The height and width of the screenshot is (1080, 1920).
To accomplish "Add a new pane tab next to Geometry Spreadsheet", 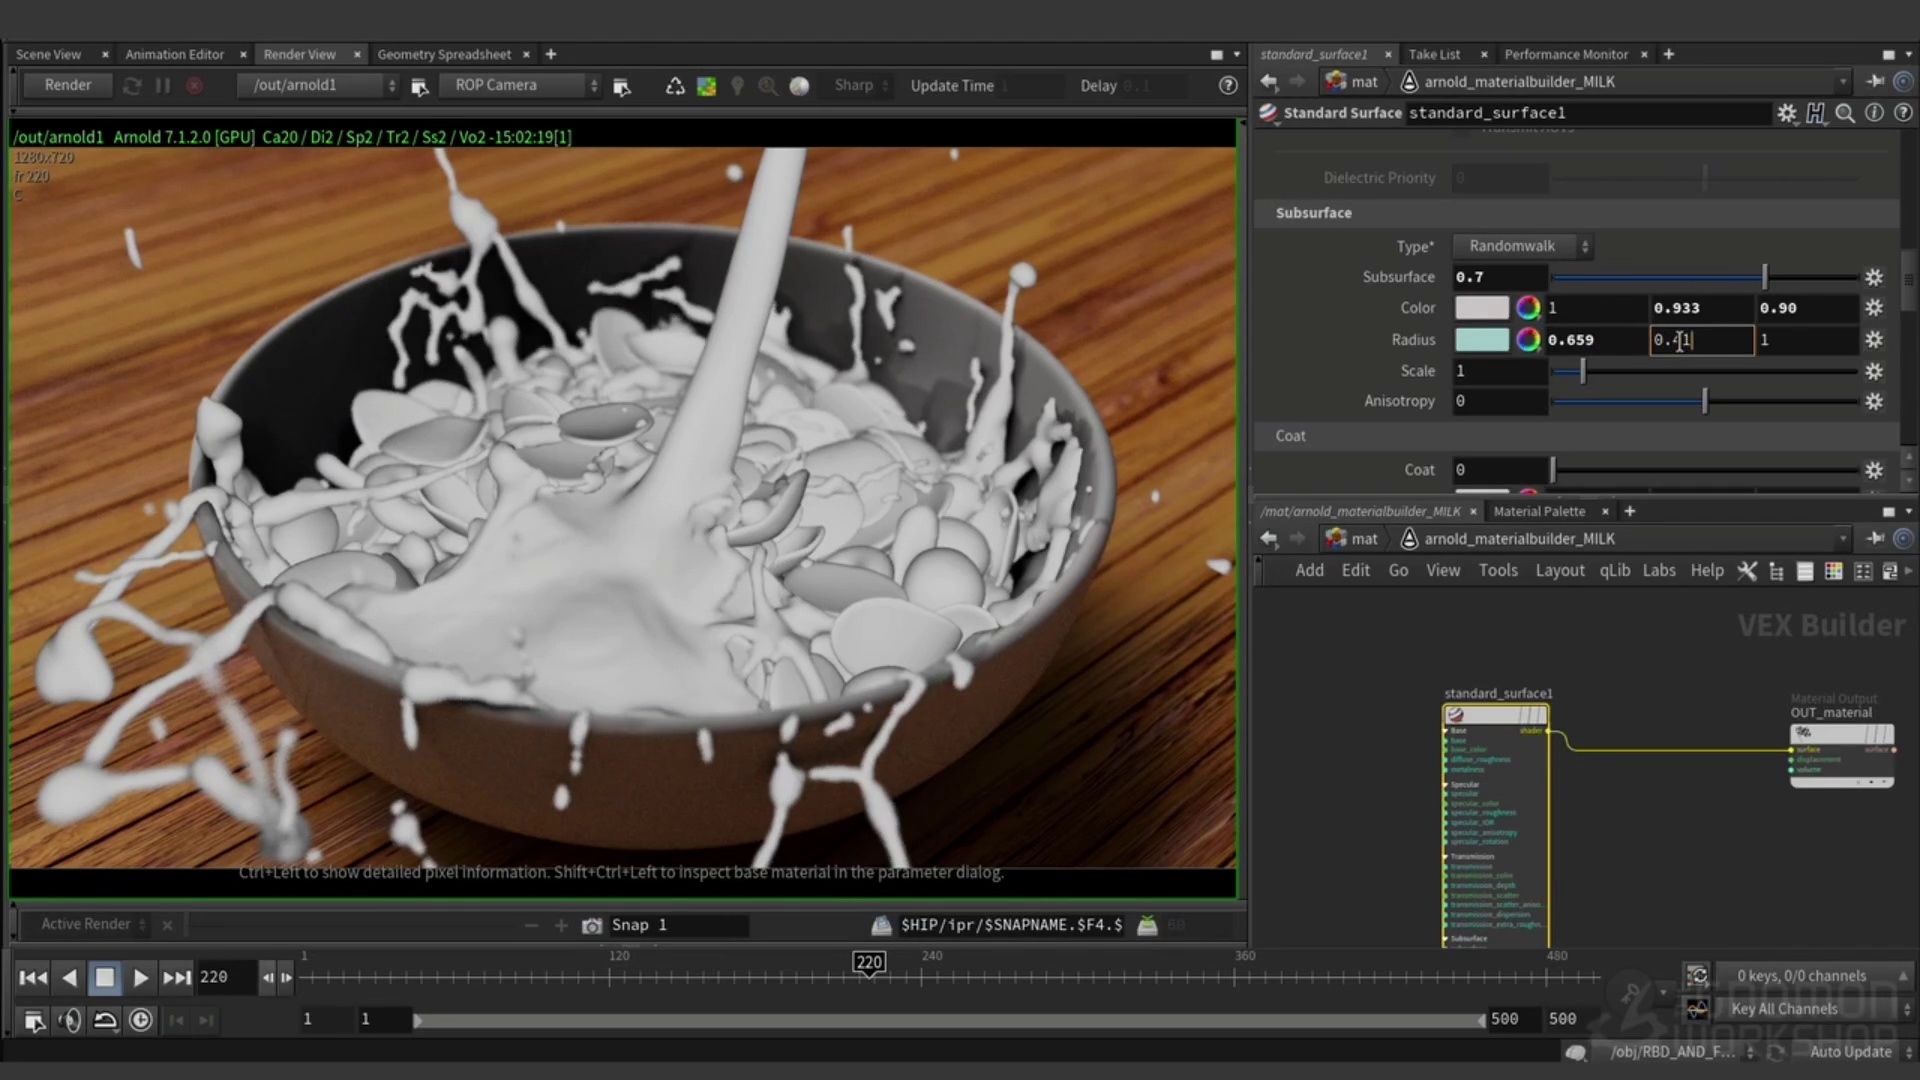I will click(551, 54).
